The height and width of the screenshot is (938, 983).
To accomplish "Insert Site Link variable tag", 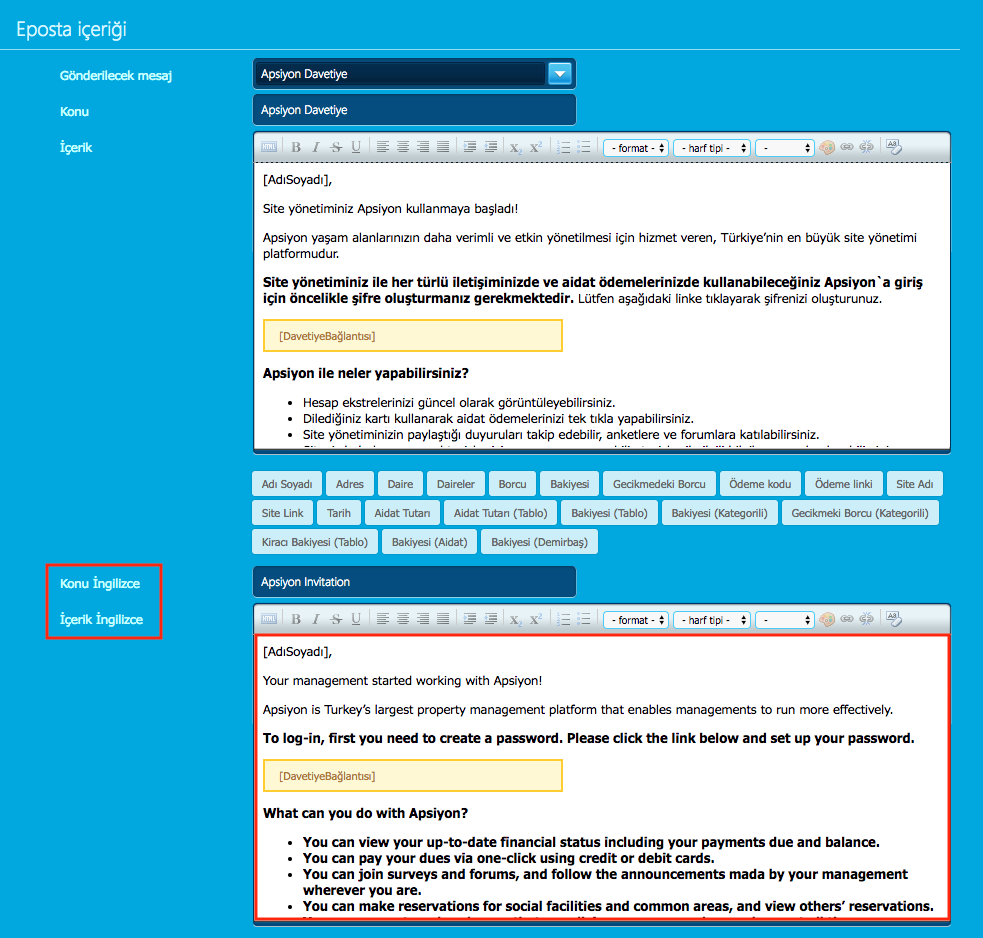I will [283, 513].
